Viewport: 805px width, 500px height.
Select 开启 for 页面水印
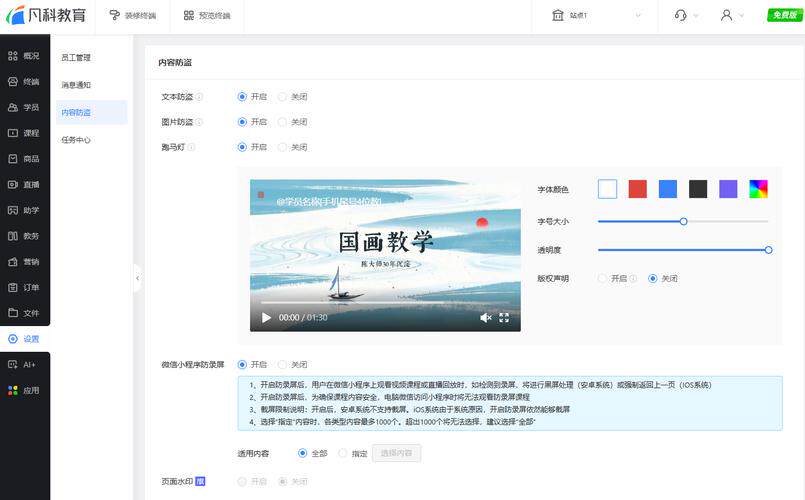(242, 482)
